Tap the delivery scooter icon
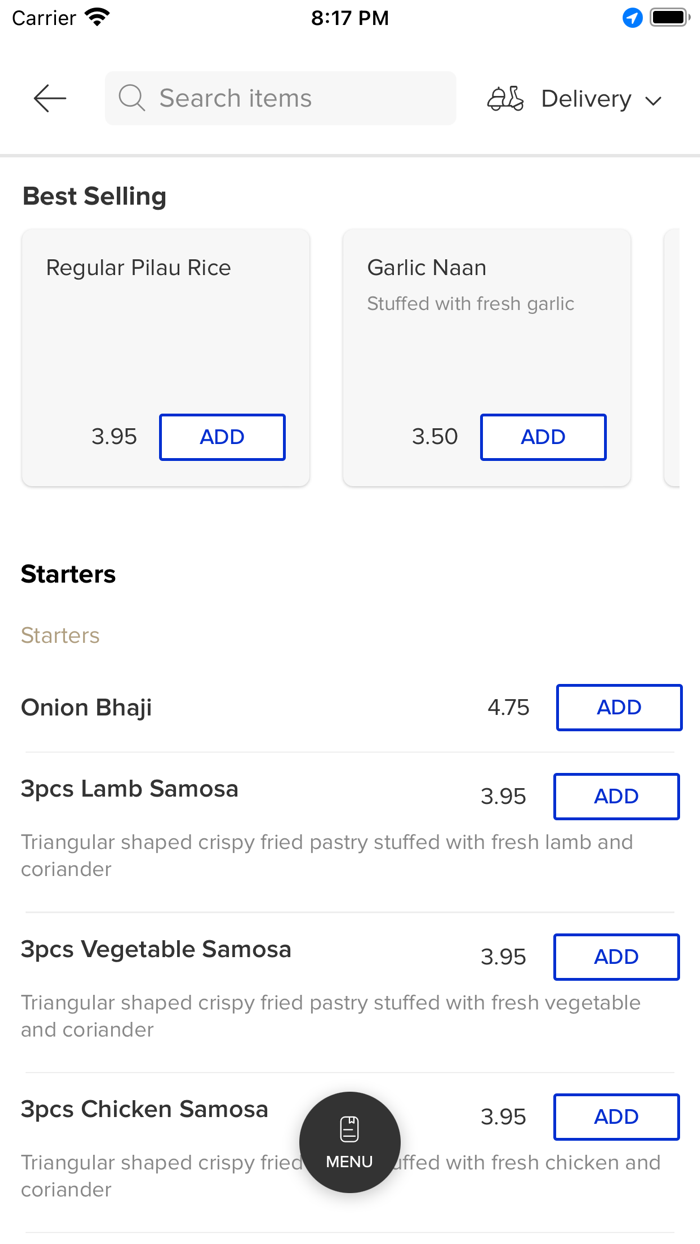This screenshot has width=700, height=1244. click(x=505, y=98)
